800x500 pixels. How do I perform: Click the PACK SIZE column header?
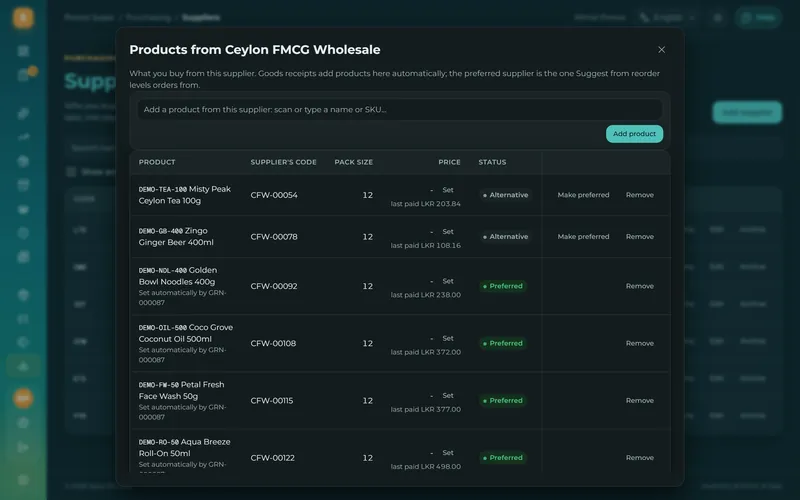[354, 162]
